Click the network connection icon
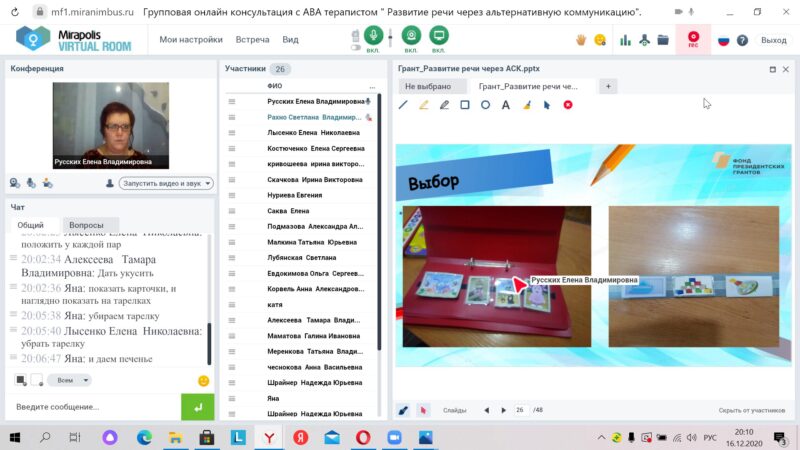800x450 pixels. pos(644,40)
